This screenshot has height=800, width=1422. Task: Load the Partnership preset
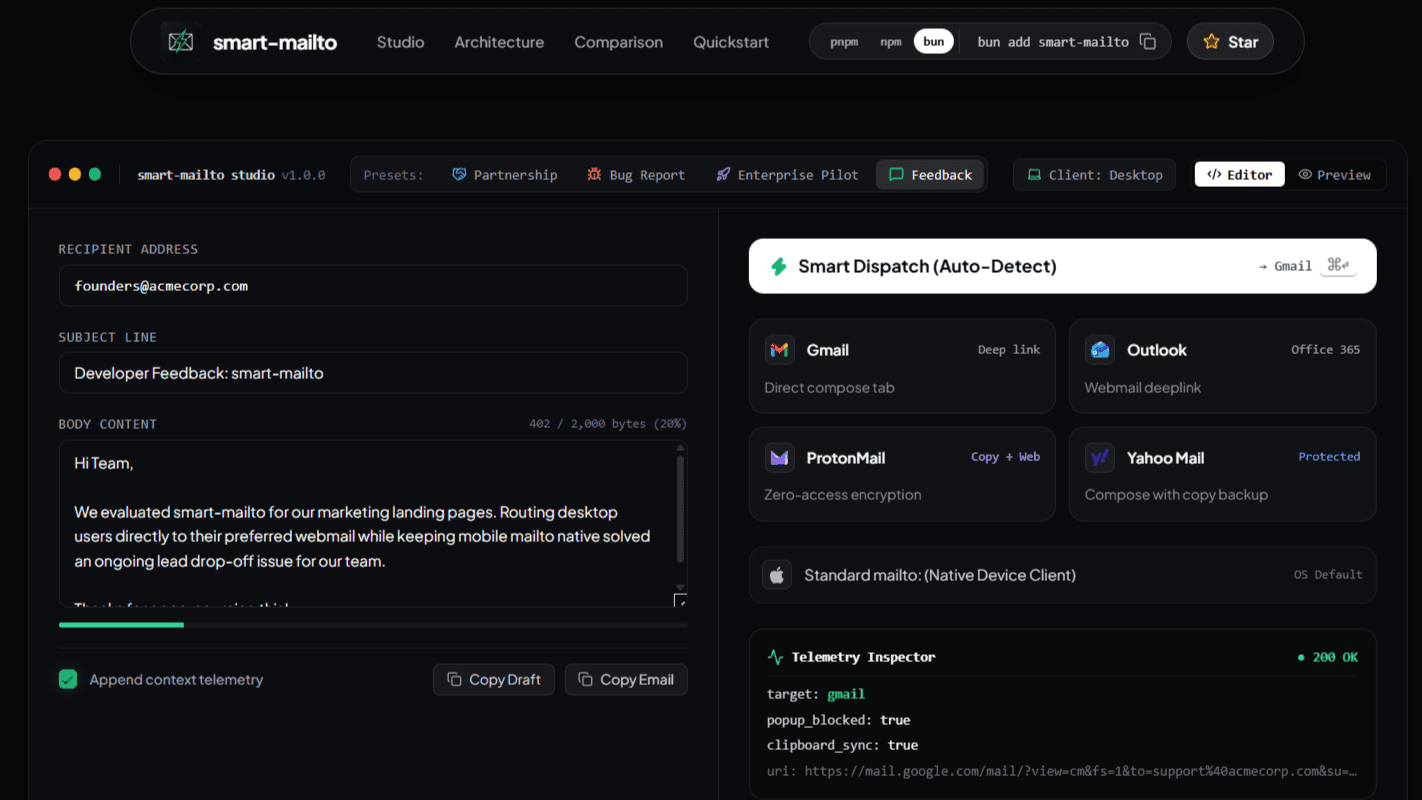tap(505, 174)
